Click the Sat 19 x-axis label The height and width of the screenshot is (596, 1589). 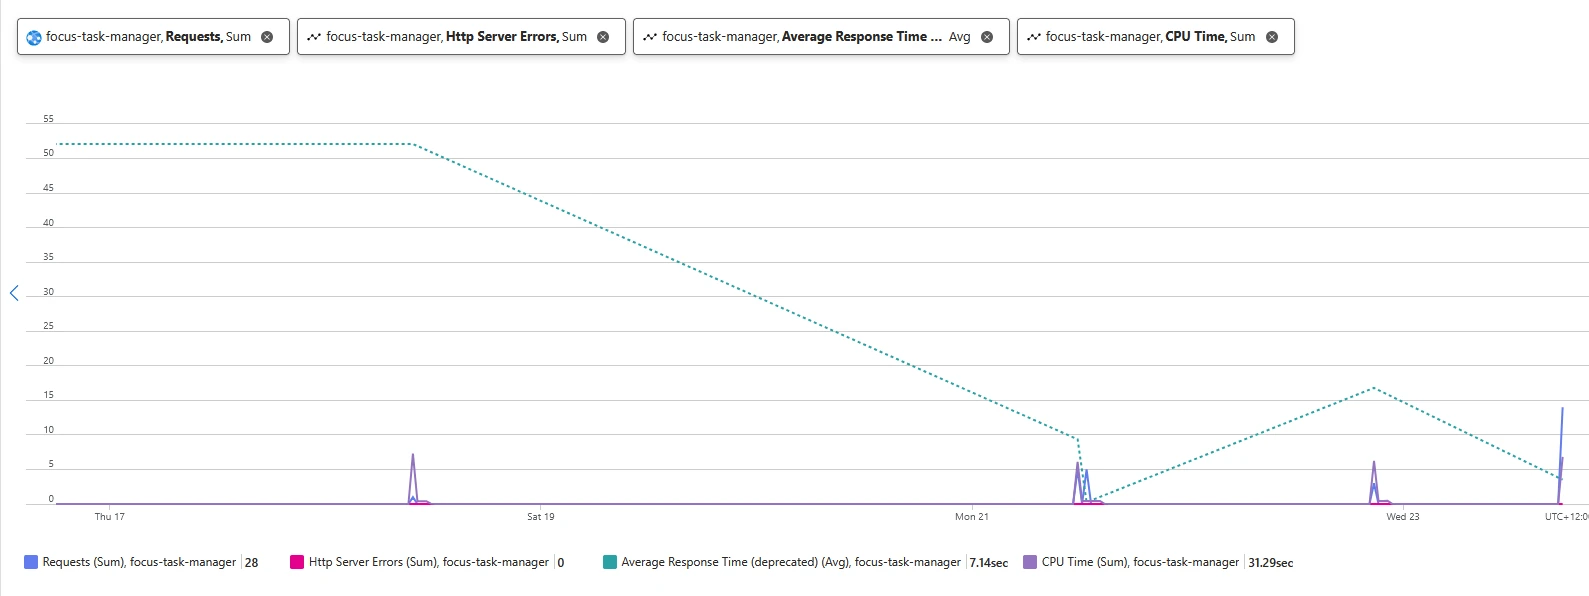[x=541, y=517]
